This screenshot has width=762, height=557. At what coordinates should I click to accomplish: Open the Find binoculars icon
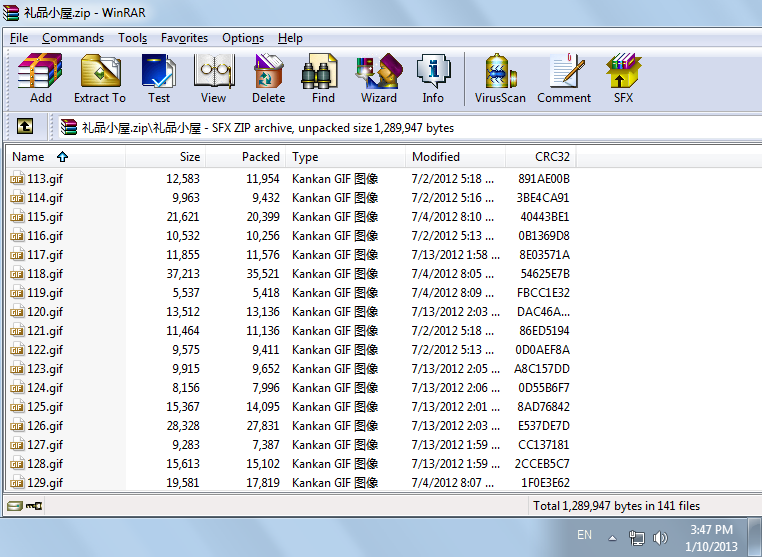click(323, 79)
